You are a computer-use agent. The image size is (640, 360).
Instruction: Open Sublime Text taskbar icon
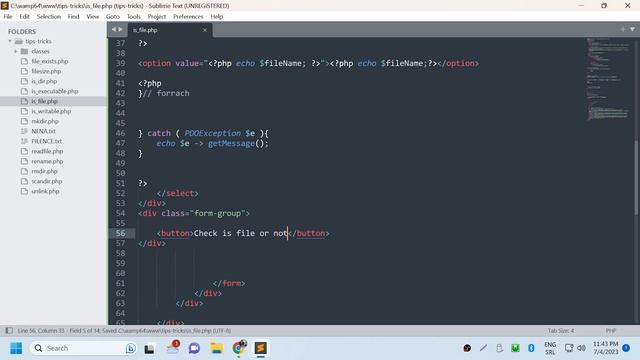[260, 348]
